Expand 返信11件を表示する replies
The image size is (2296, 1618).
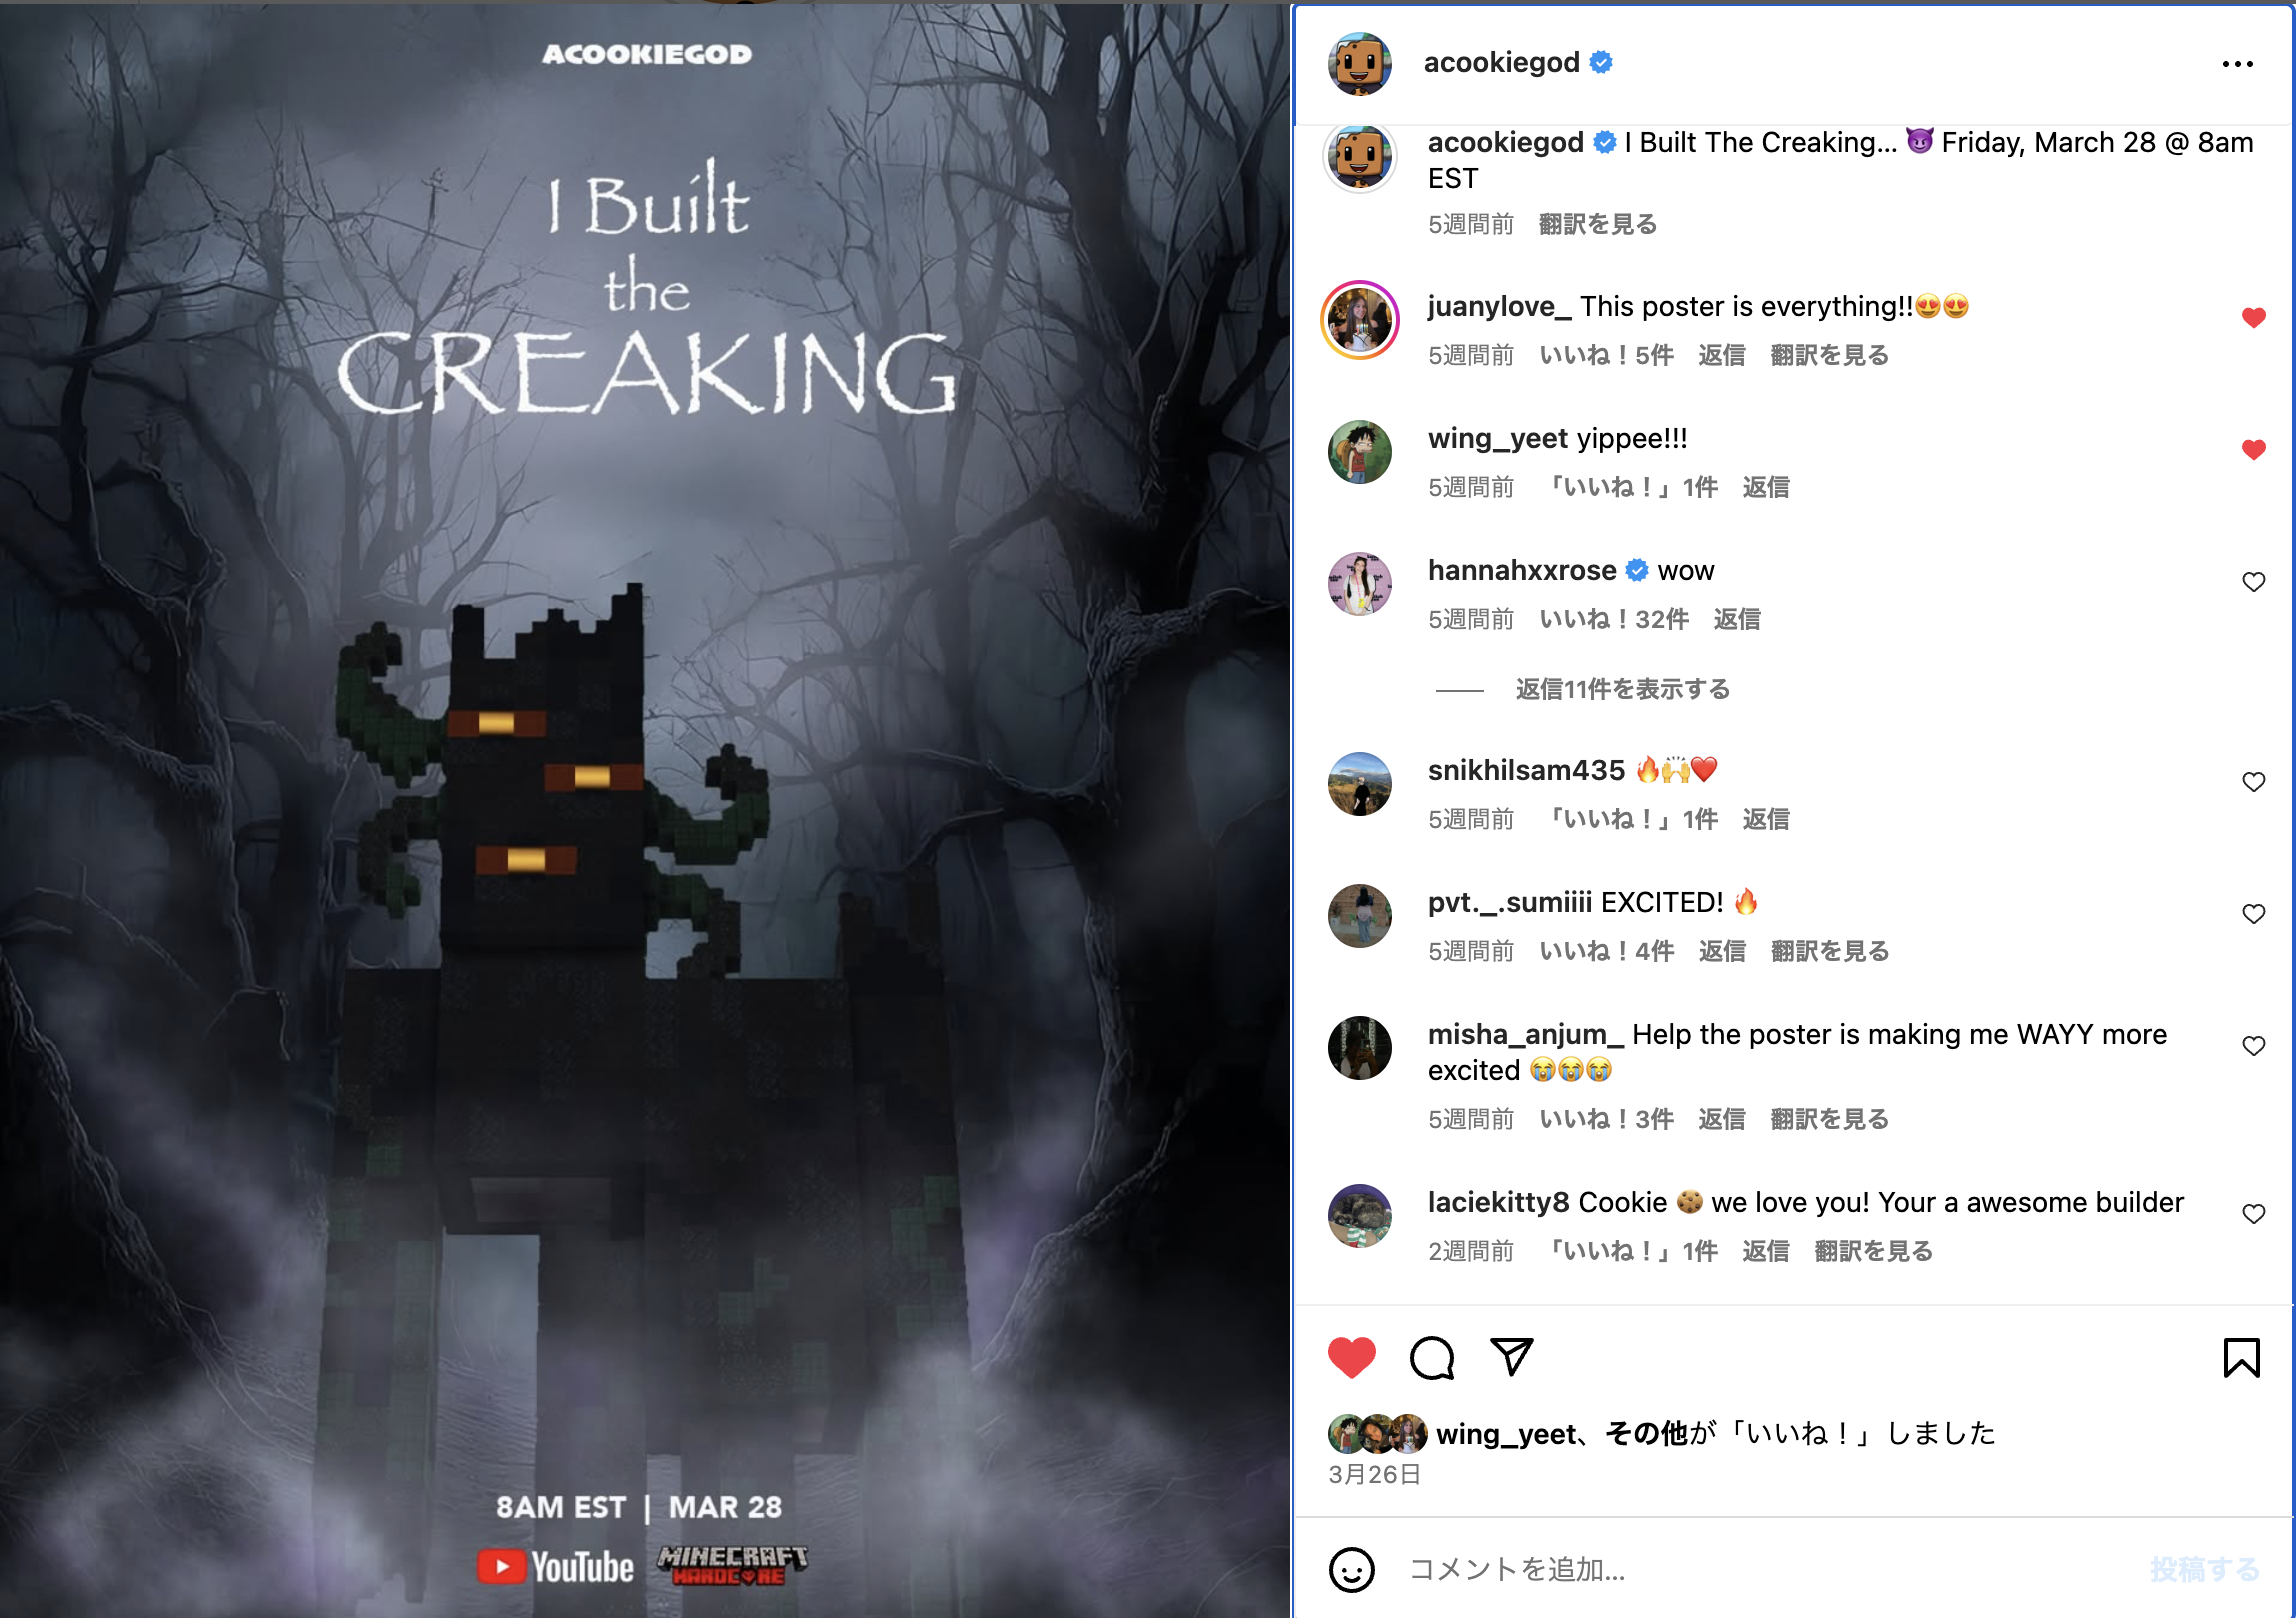[x=1622, y=689]
